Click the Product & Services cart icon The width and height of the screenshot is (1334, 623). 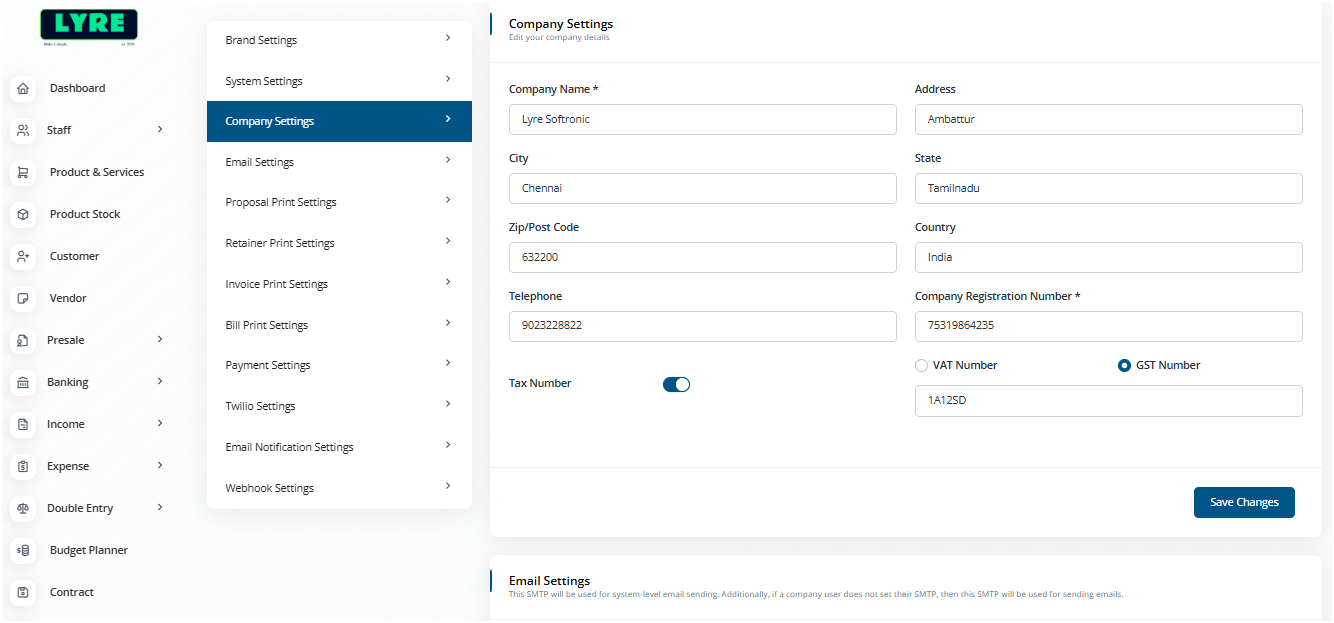point(23,172)
